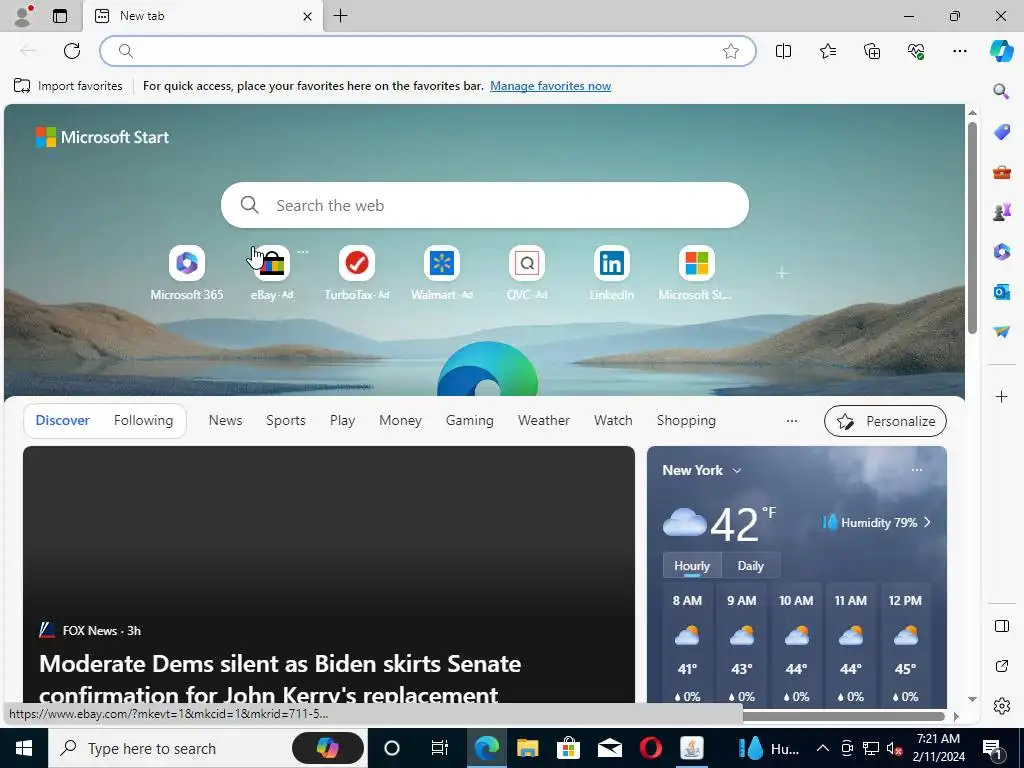
Task: Open the News category
Action: [225, 421]
